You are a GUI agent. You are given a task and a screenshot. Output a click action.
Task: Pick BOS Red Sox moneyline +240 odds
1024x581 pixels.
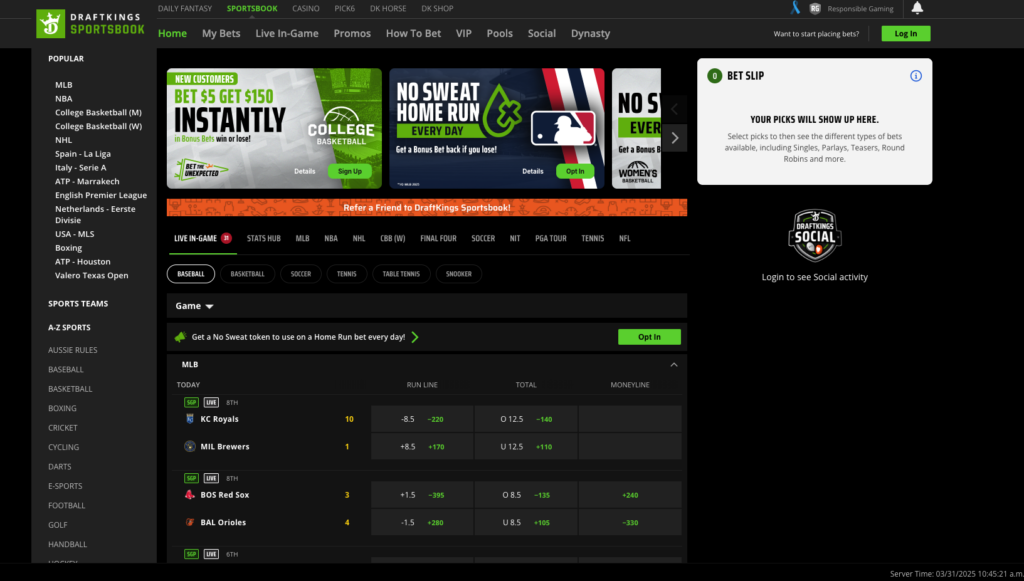click(x=629, y=495)
